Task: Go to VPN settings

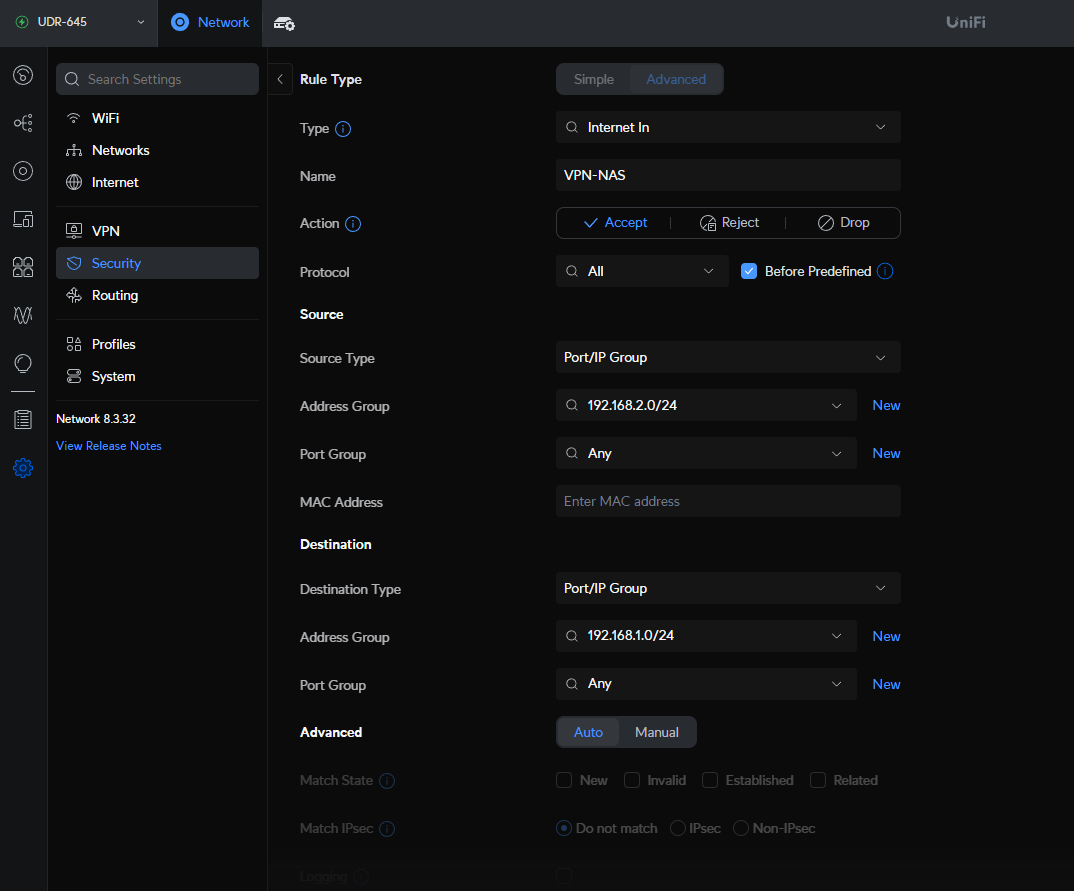Action: click(x=158, y=231)
